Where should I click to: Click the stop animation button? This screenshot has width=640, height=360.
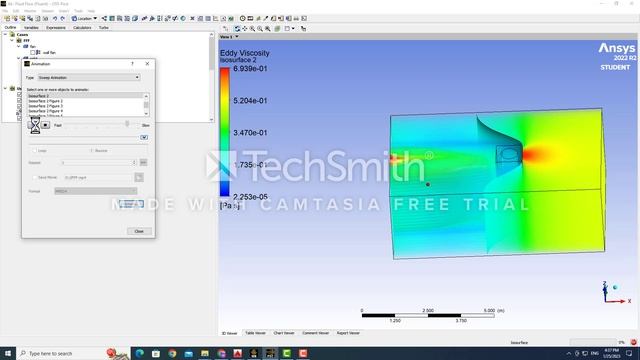point(45,125)
